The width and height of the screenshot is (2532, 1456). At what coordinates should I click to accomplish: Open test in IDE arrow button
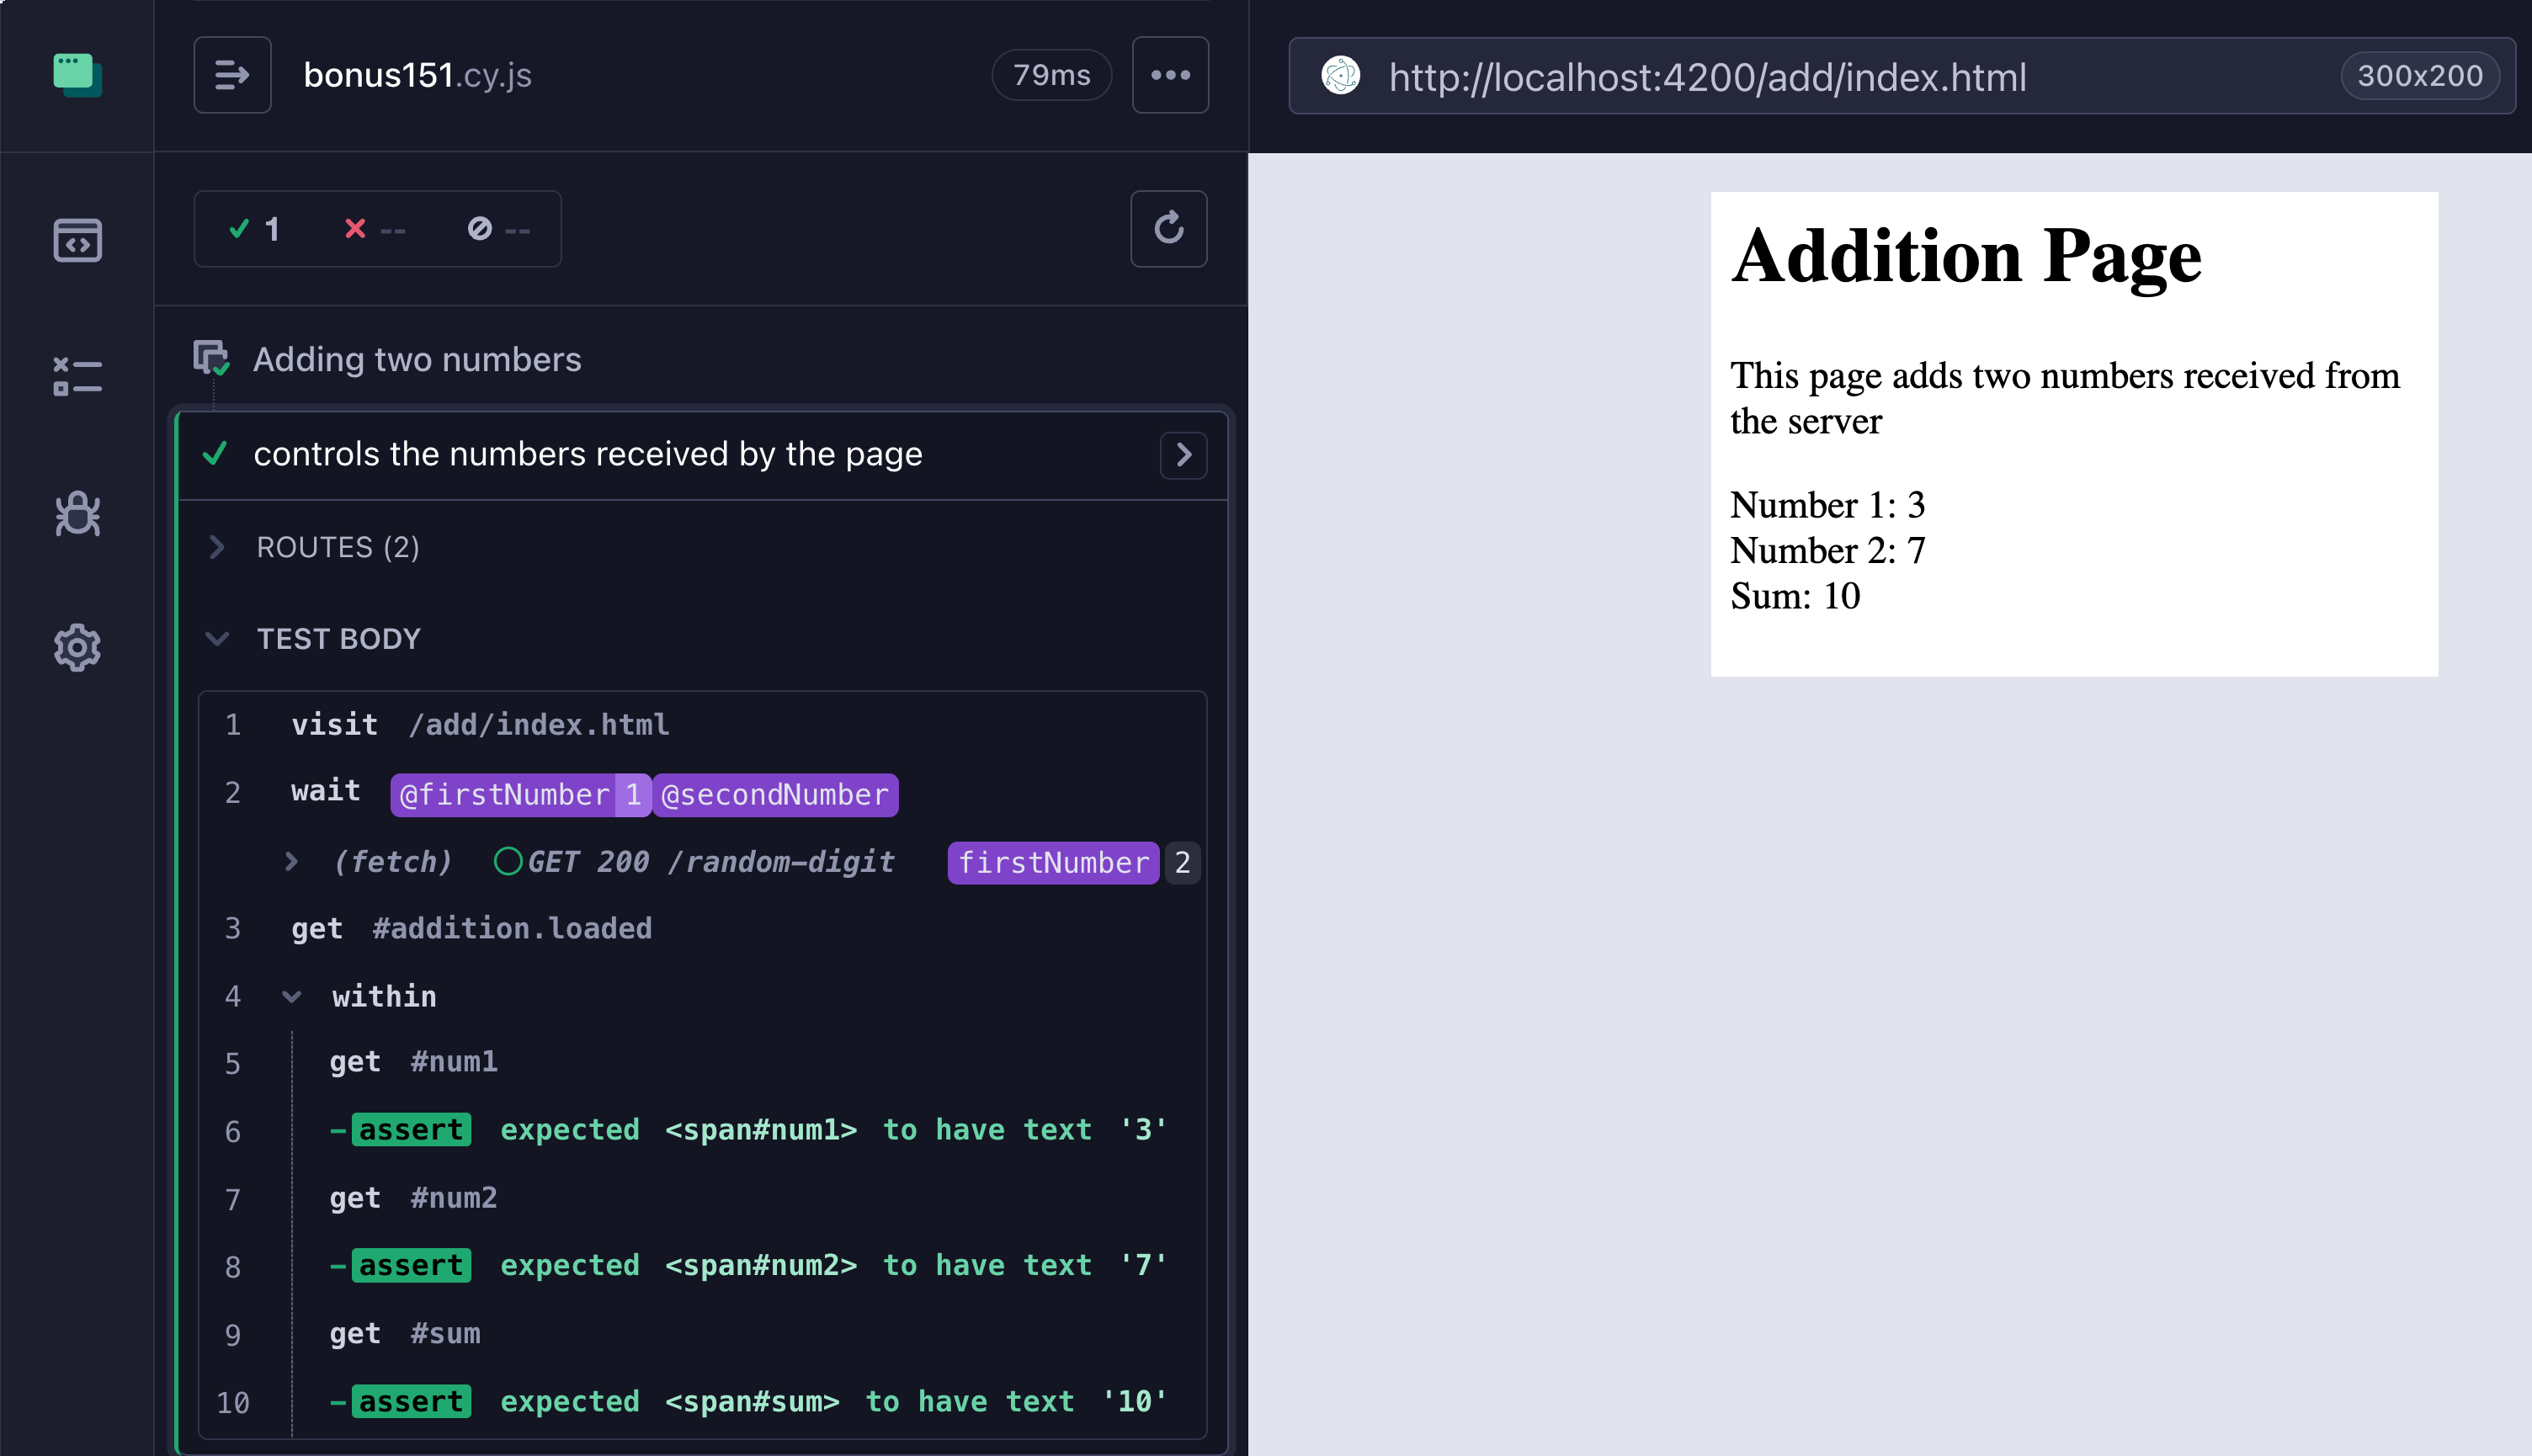pos(1183,455)
